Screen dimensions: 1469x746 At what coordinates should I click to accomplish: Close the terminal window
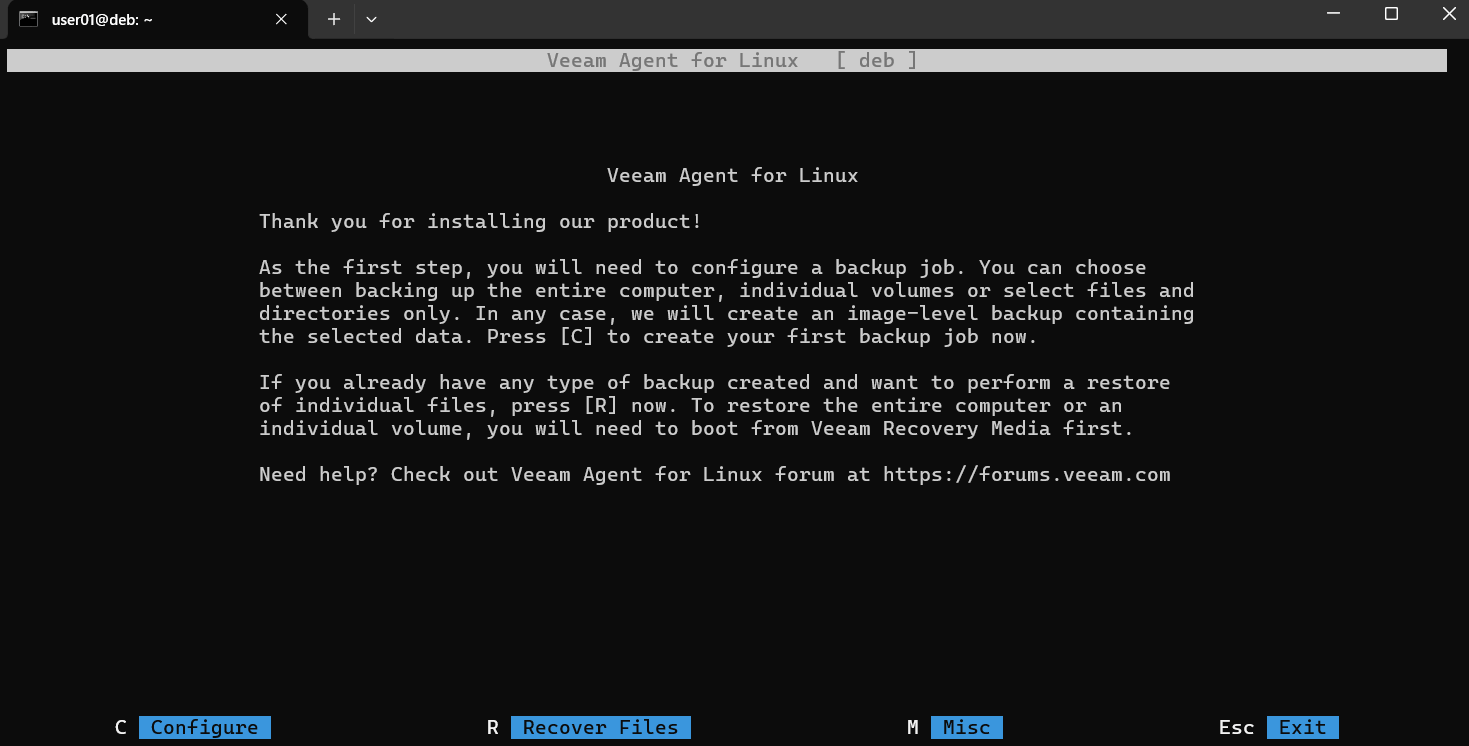[x=1448, y=14]
